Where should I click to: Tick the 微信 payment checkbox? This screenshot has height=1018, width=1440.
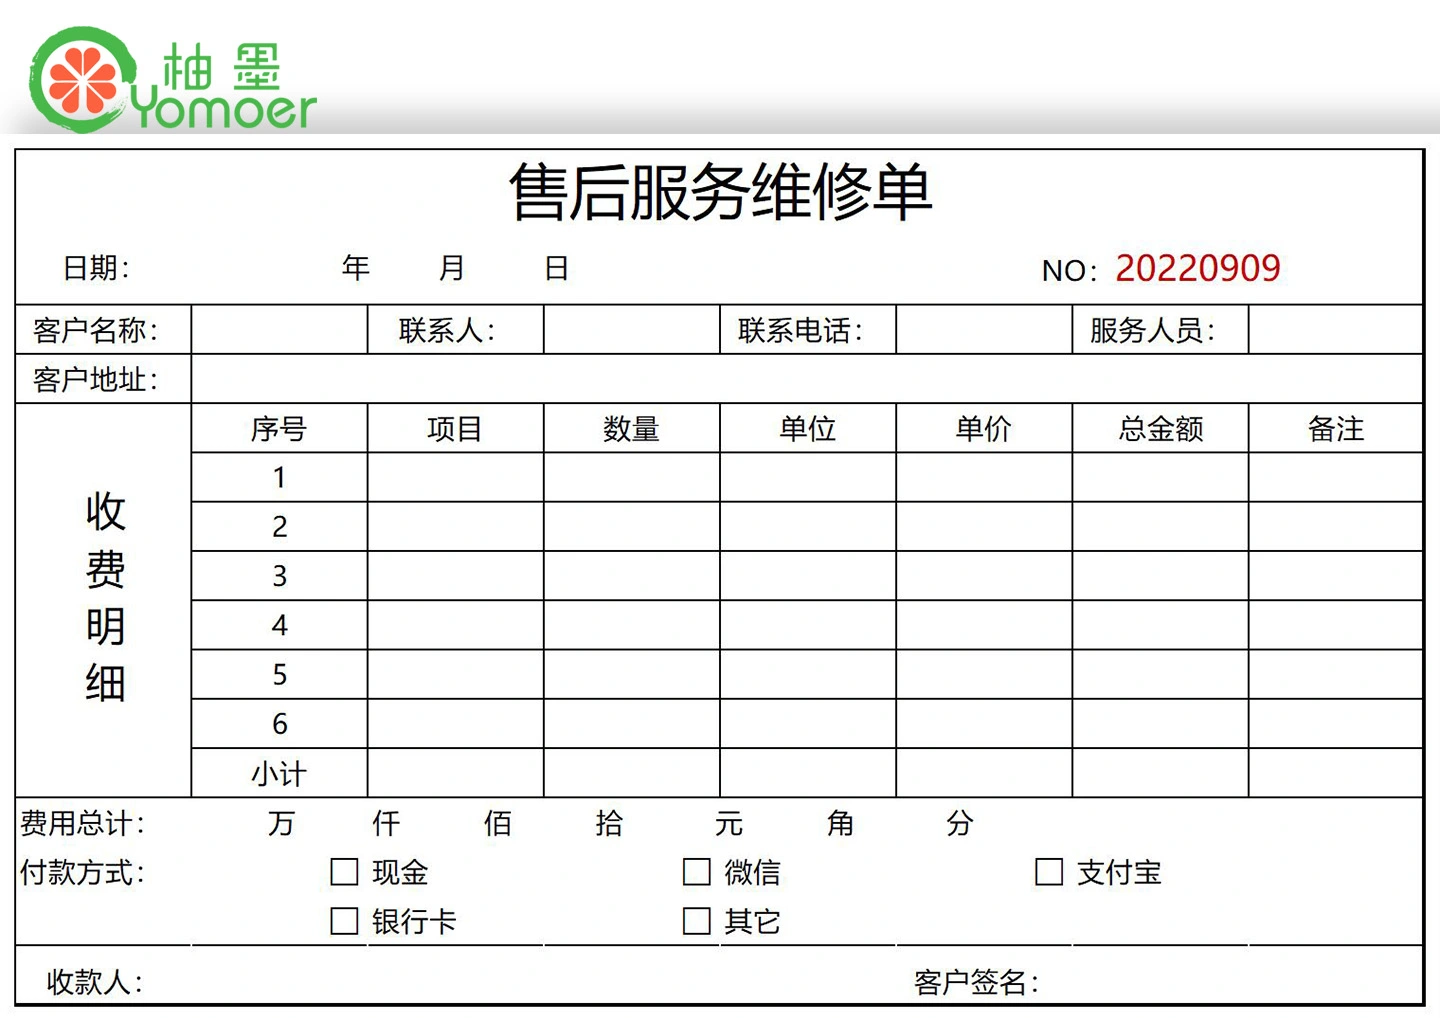click(696, 872)
